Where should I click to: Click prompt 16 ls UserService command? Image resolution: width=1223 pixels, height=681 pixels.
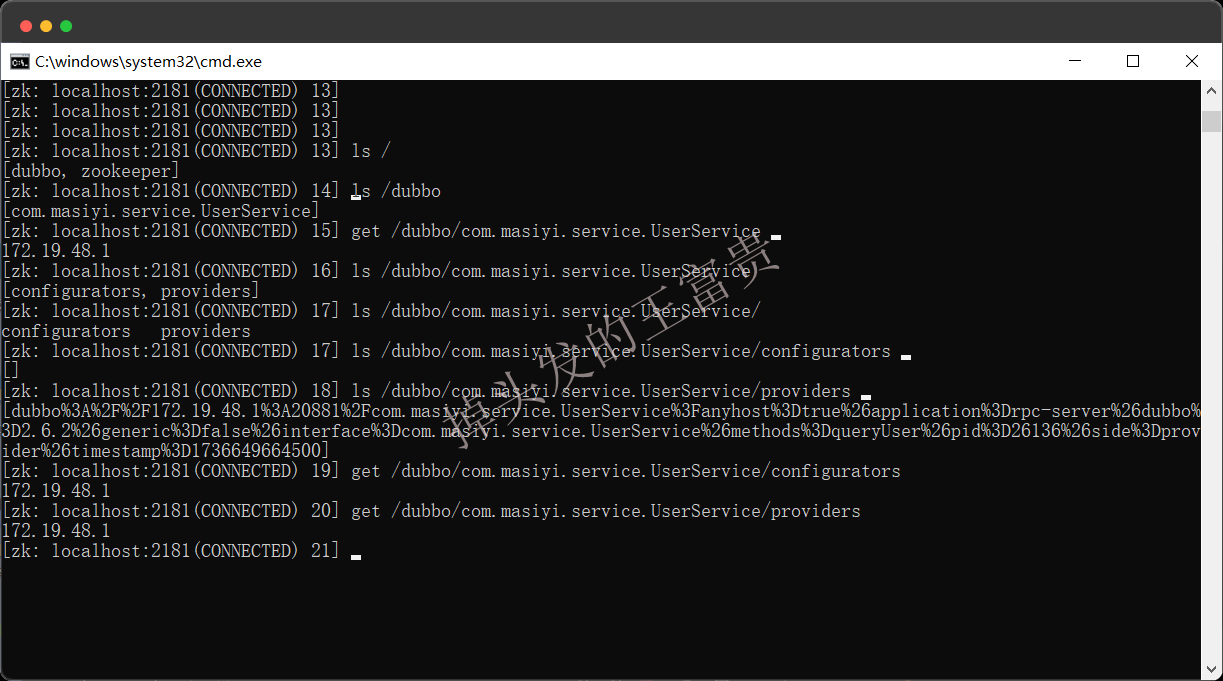[x=551, y=271]
